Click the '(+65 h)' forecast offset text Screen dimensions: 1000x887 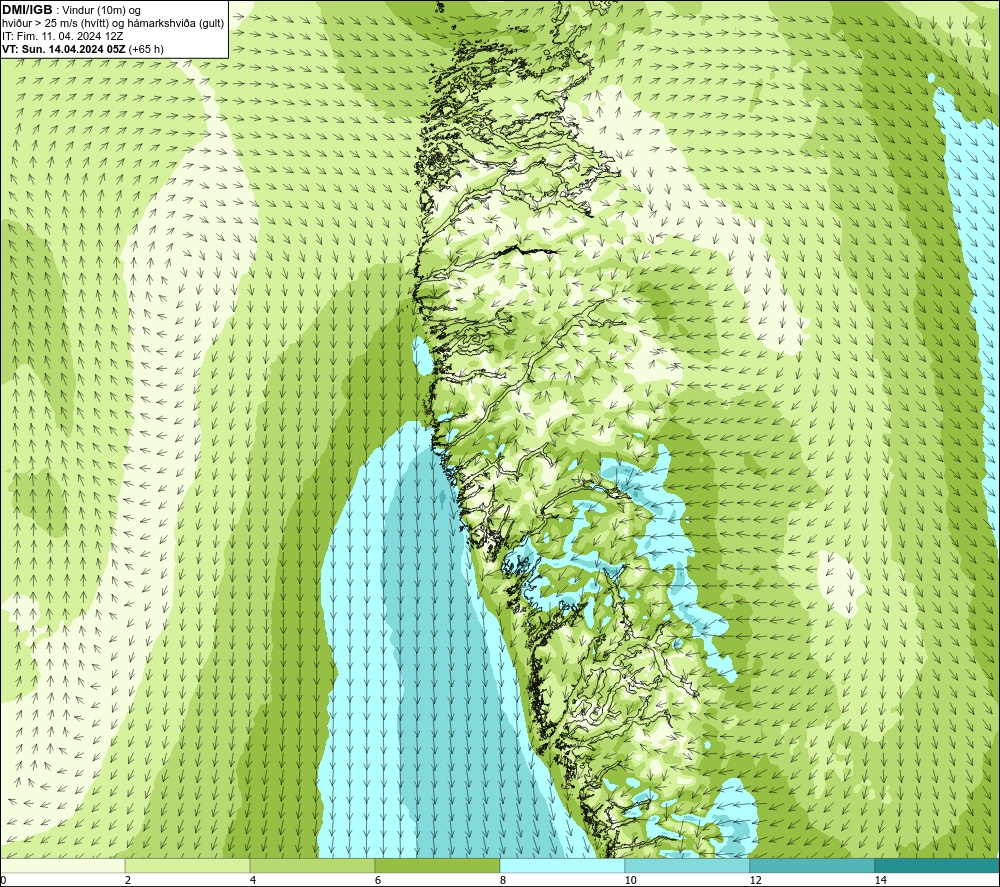[x=146, y=49]
